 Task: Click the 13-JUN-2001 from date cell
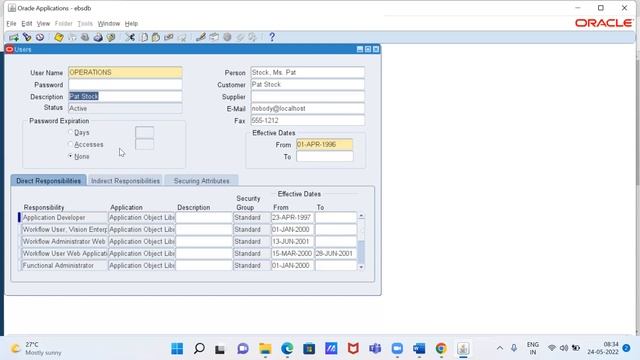pos(292,242)
